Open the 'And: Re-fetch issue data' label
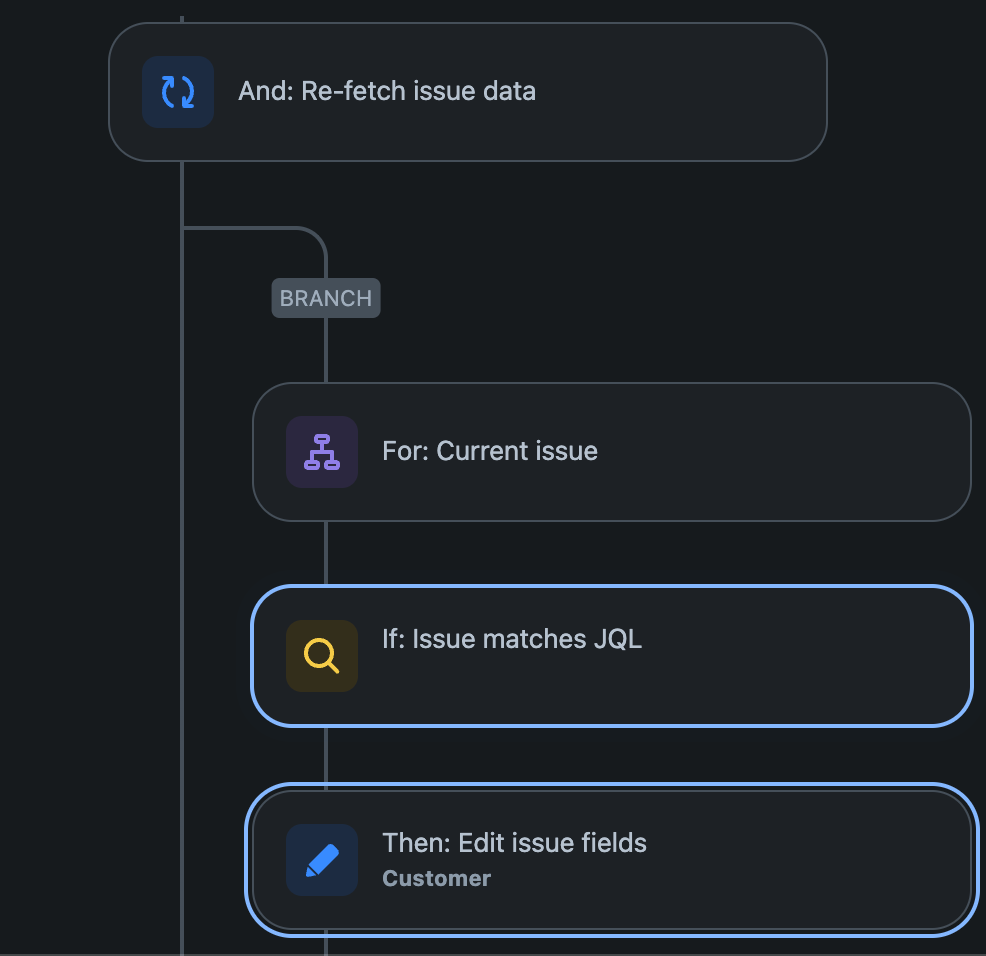The image size is (986, 956). (x=387, y=91)
